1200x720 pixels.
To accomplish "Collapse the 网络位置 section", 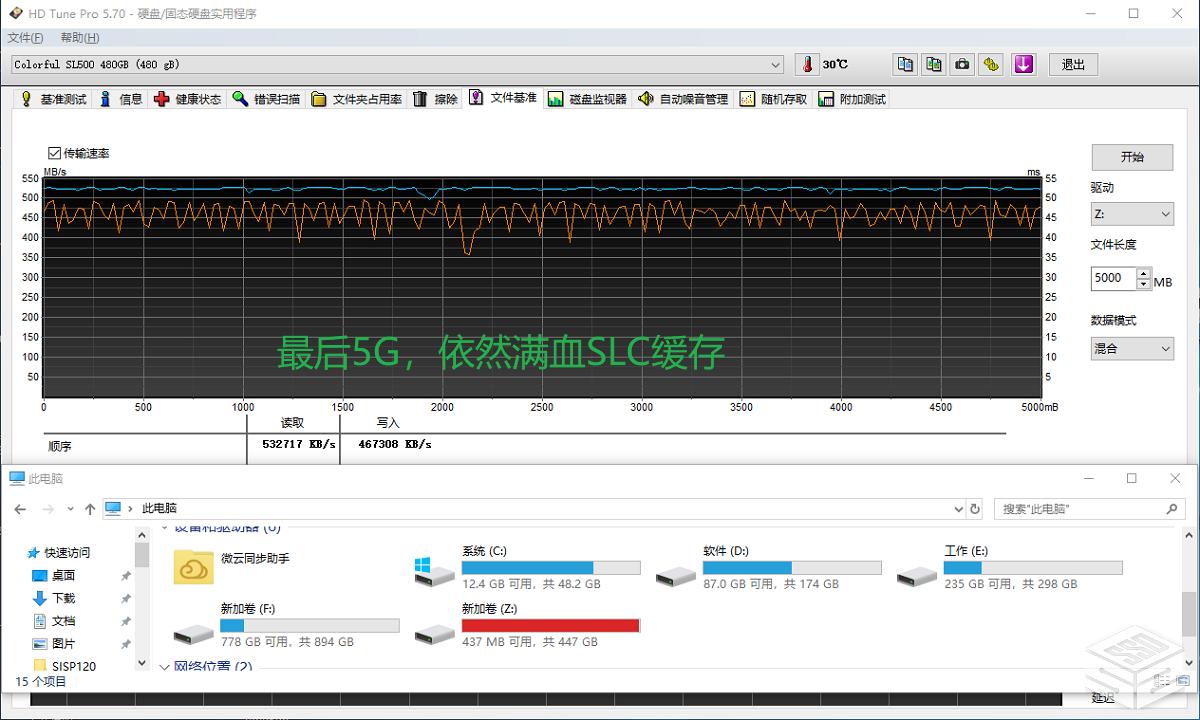I will (x=164, y=665).
